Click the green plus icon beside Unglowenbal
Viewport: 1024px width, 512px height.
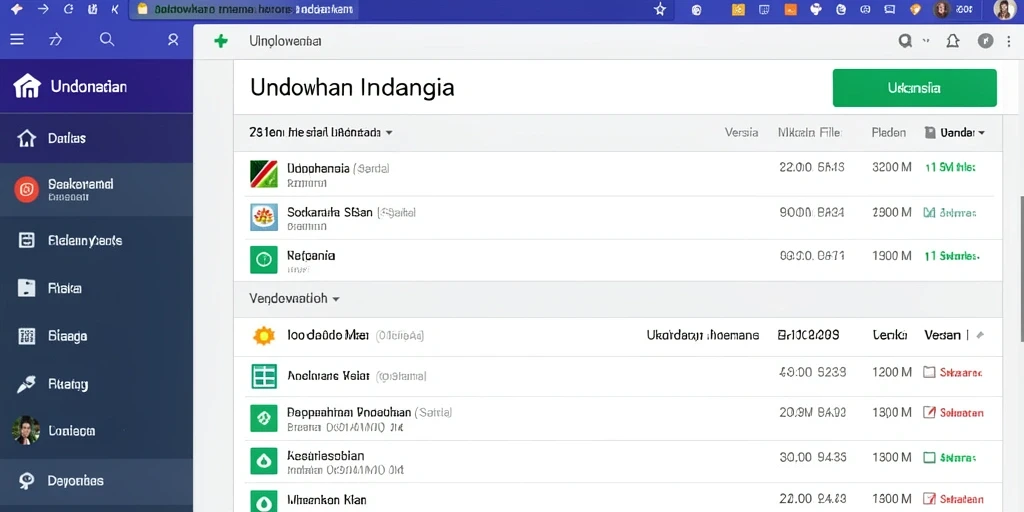[x=221, y=41]
